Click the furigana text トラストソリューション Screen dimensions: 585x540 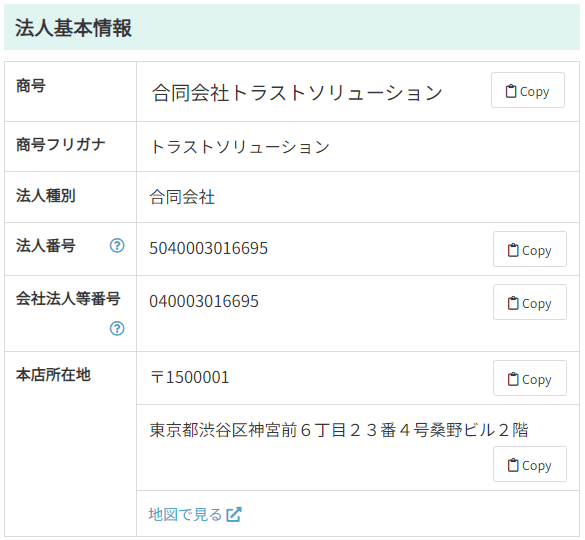point(240,147)
